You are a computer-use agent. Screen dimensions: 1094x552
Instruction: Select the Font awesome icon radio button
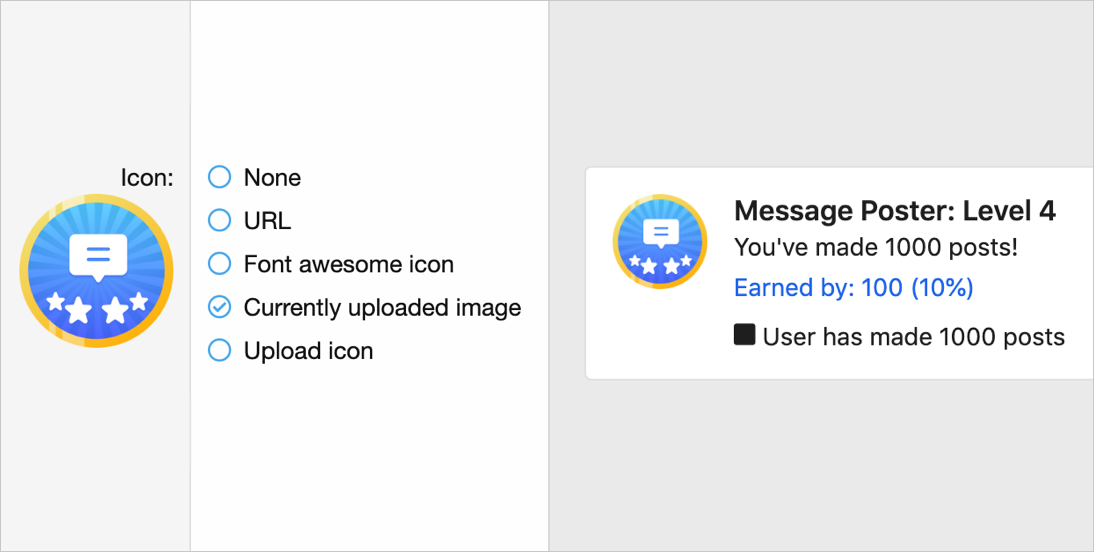pos(219,264)
